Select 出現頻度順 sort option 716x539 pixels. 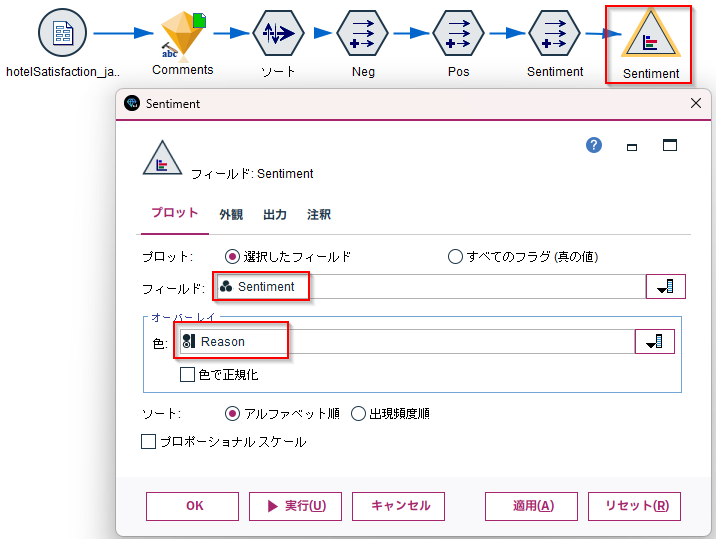tap(358, 414)
